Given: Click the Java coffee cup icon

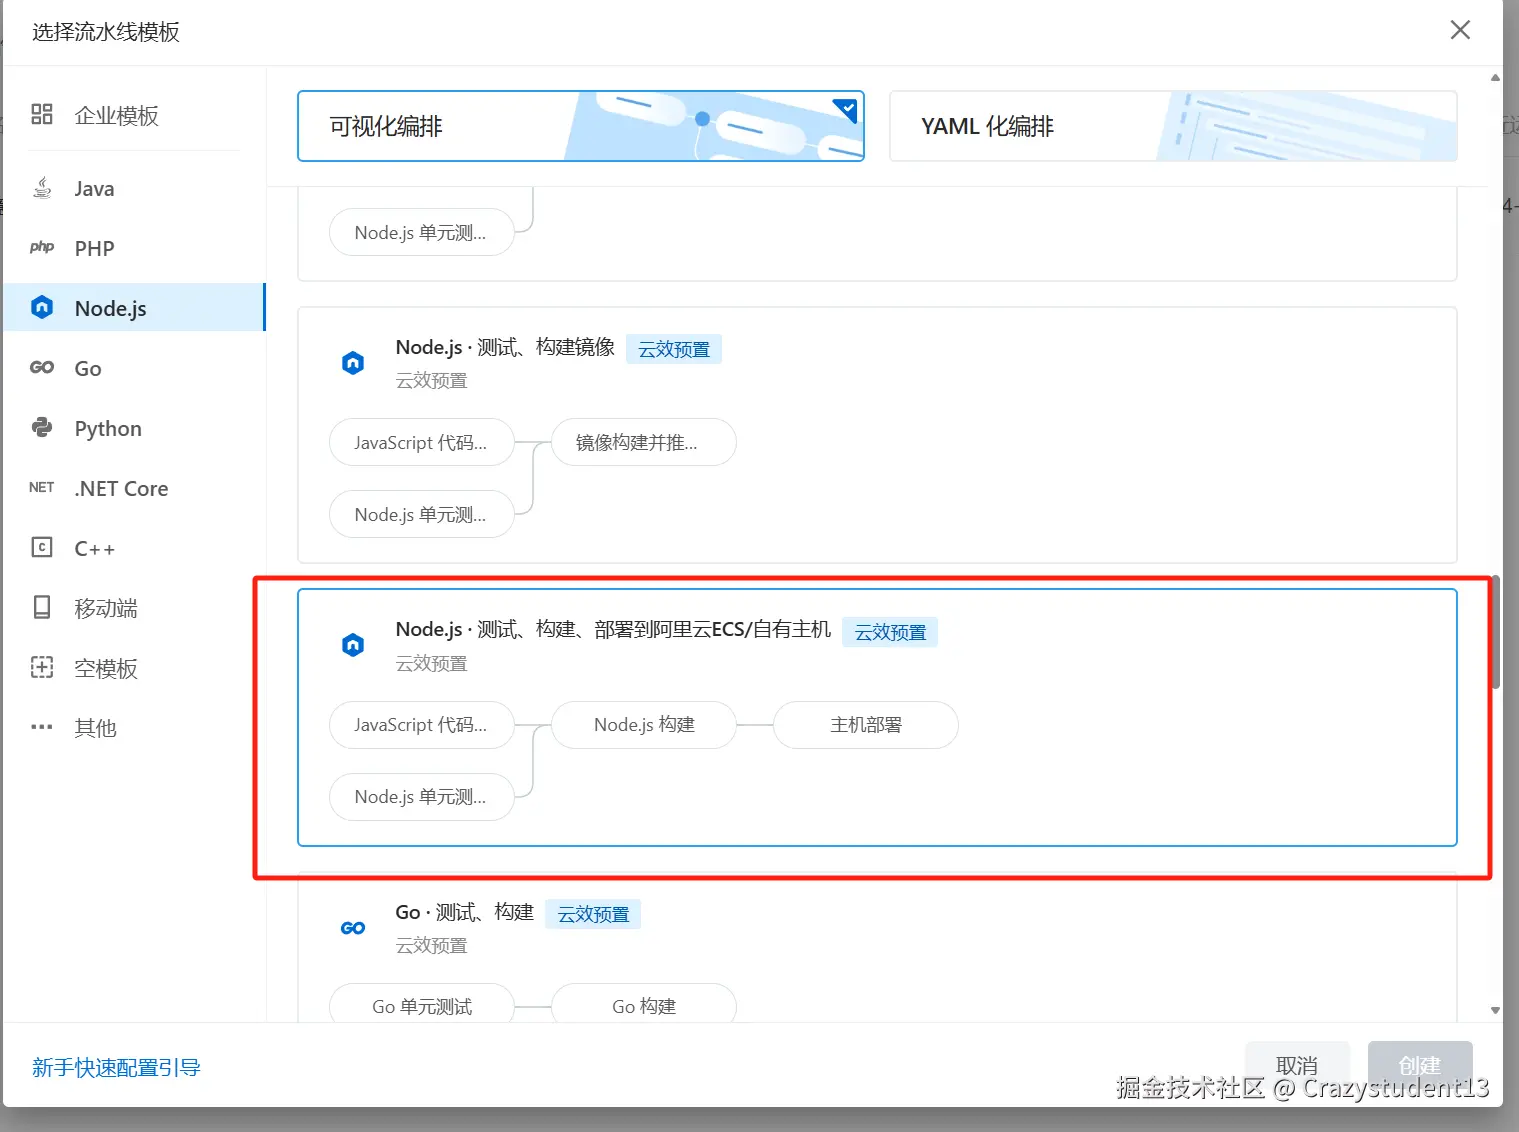Looking at the screenshot, I should 42,187.
